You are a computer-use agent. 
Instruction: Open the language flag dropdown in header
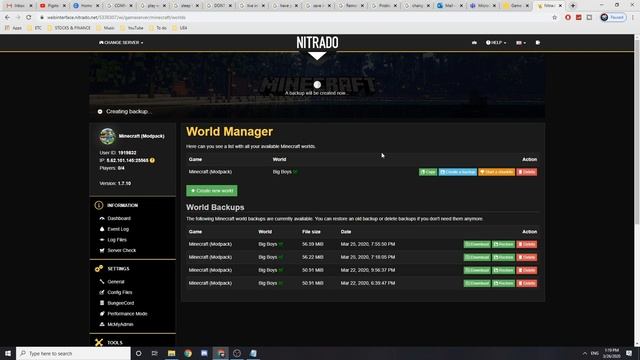521,42
